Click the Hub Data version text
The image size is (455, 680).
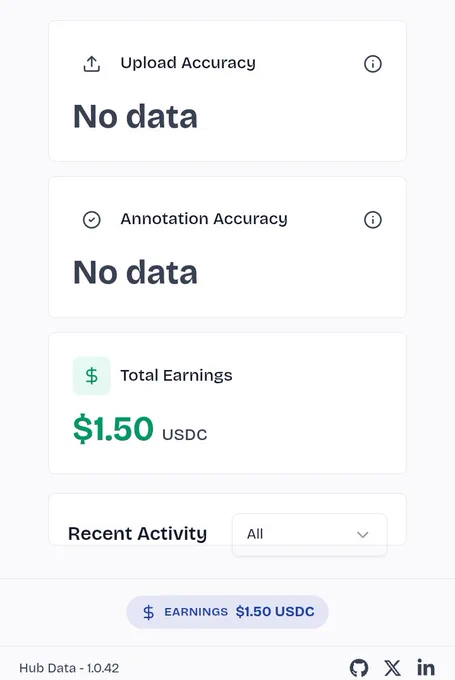69,668
